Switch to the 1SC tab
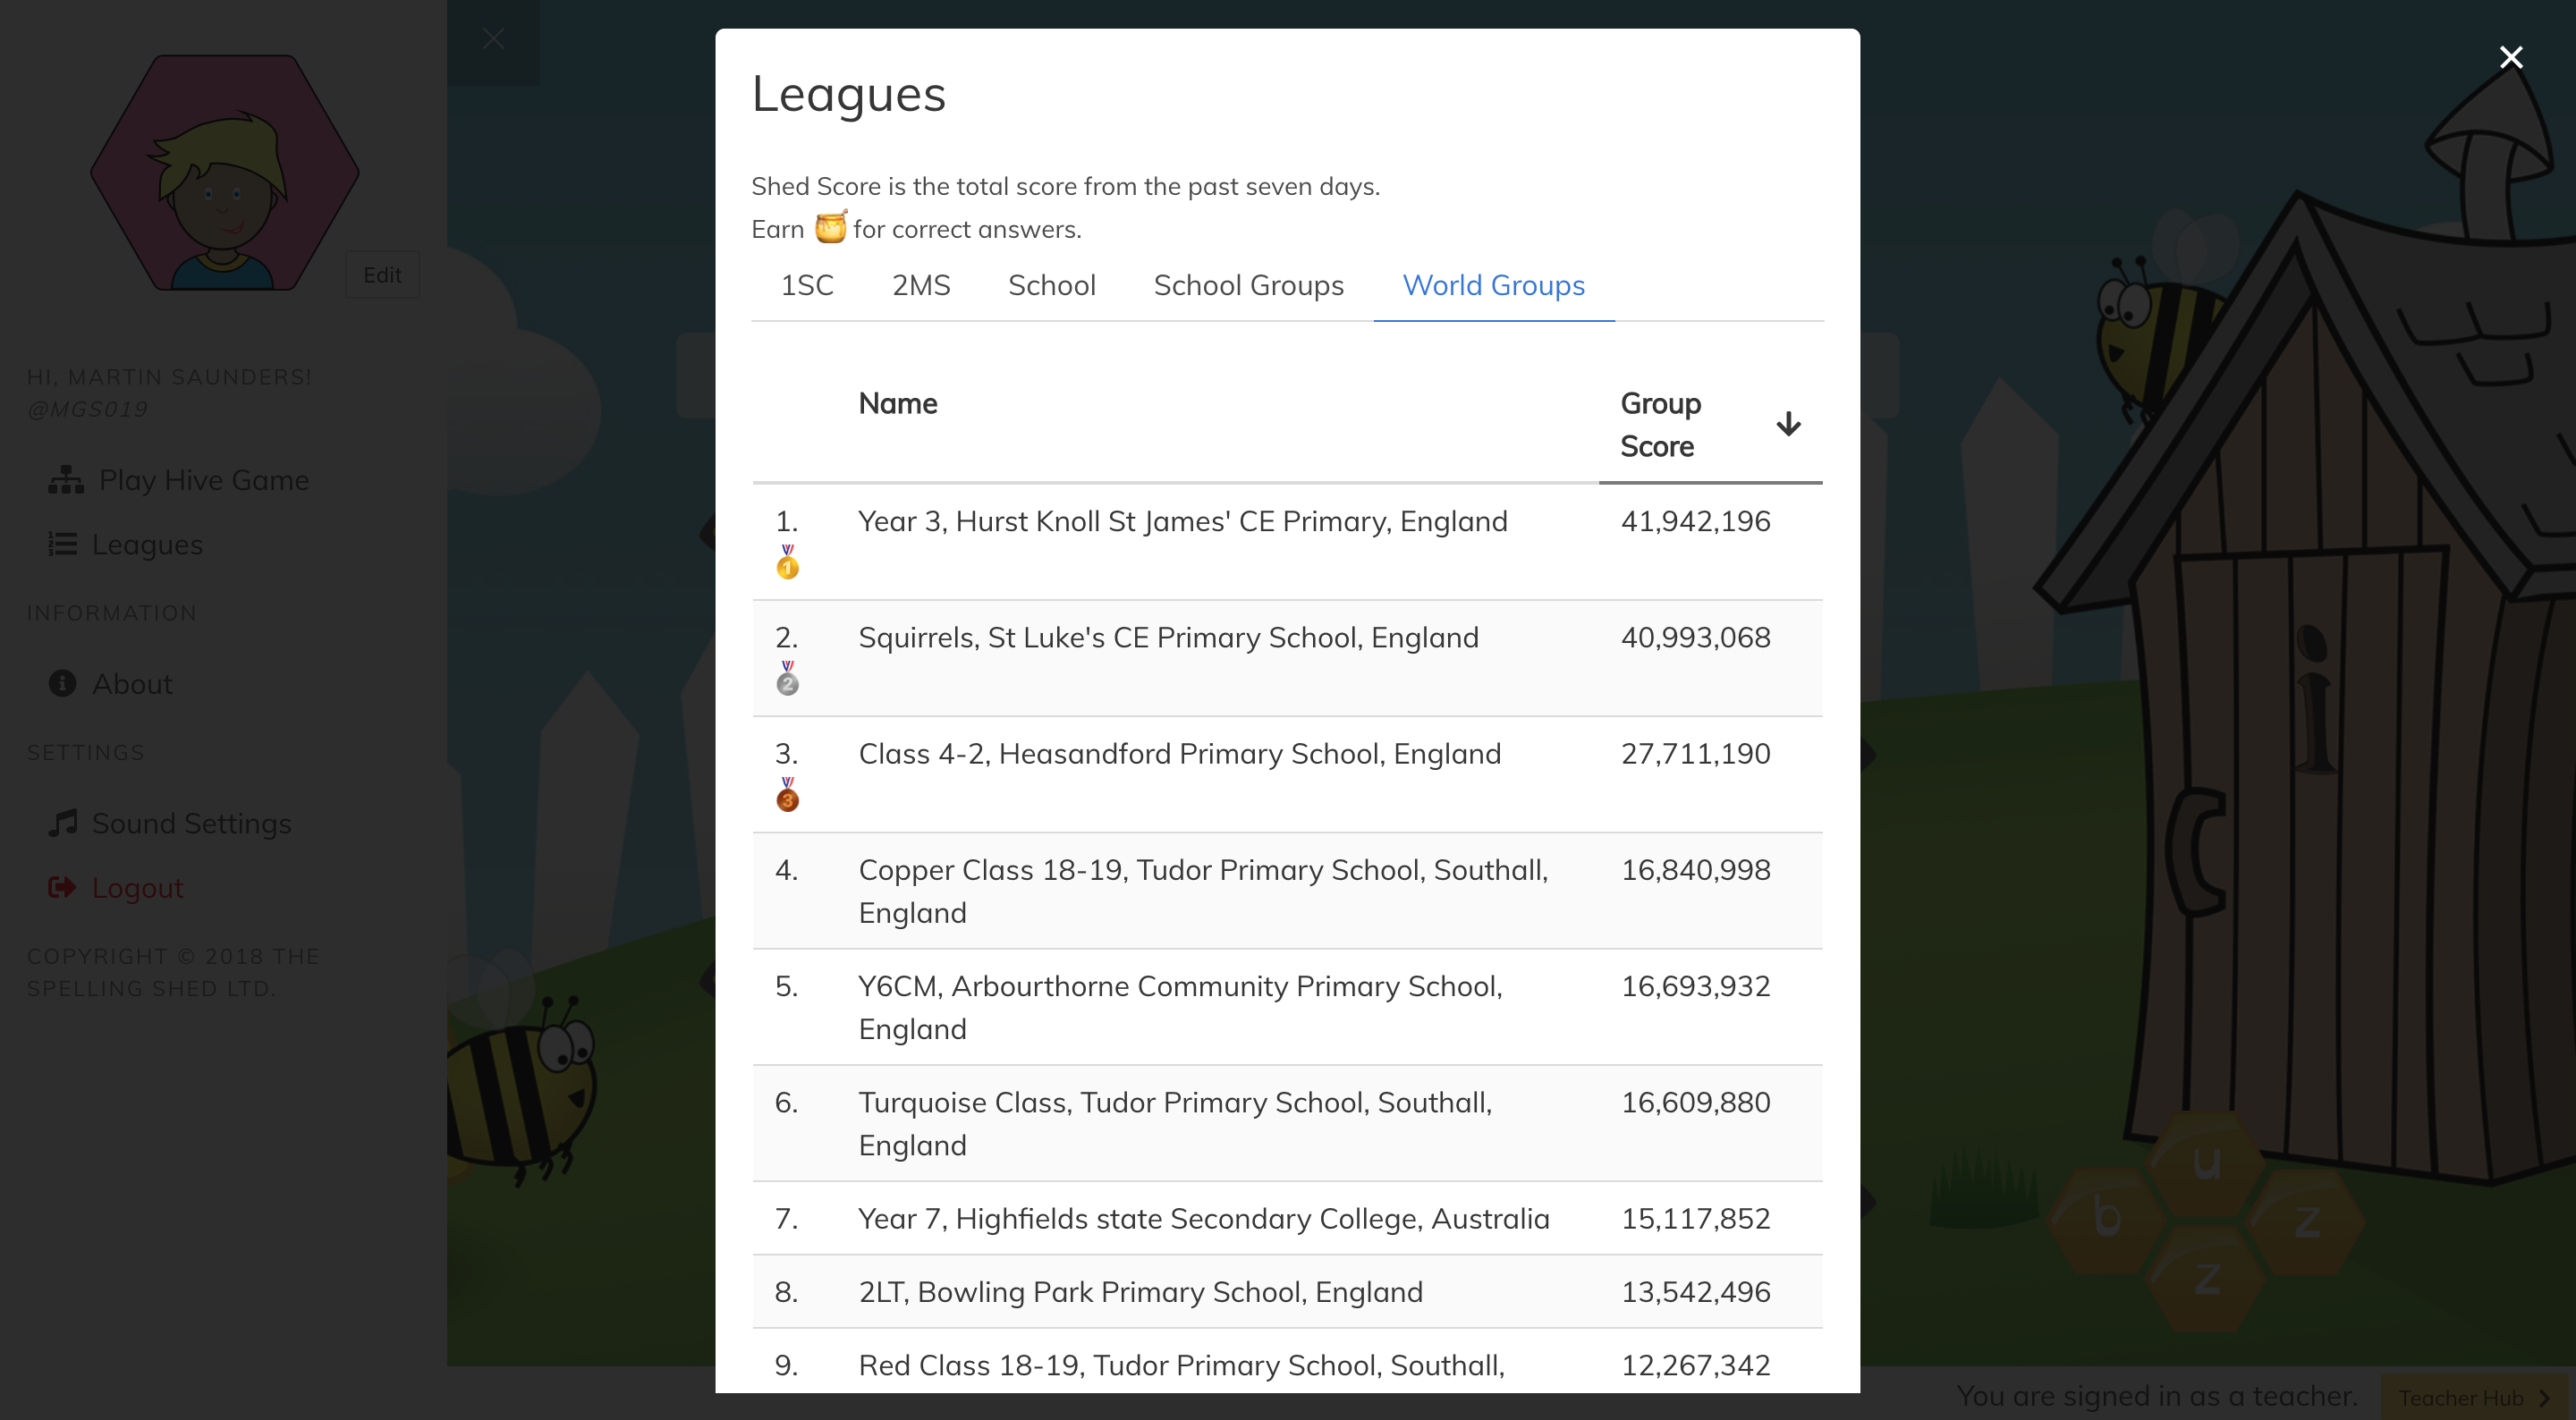Viewport: 2576px width, 1420px height. (x=806, y=286)
